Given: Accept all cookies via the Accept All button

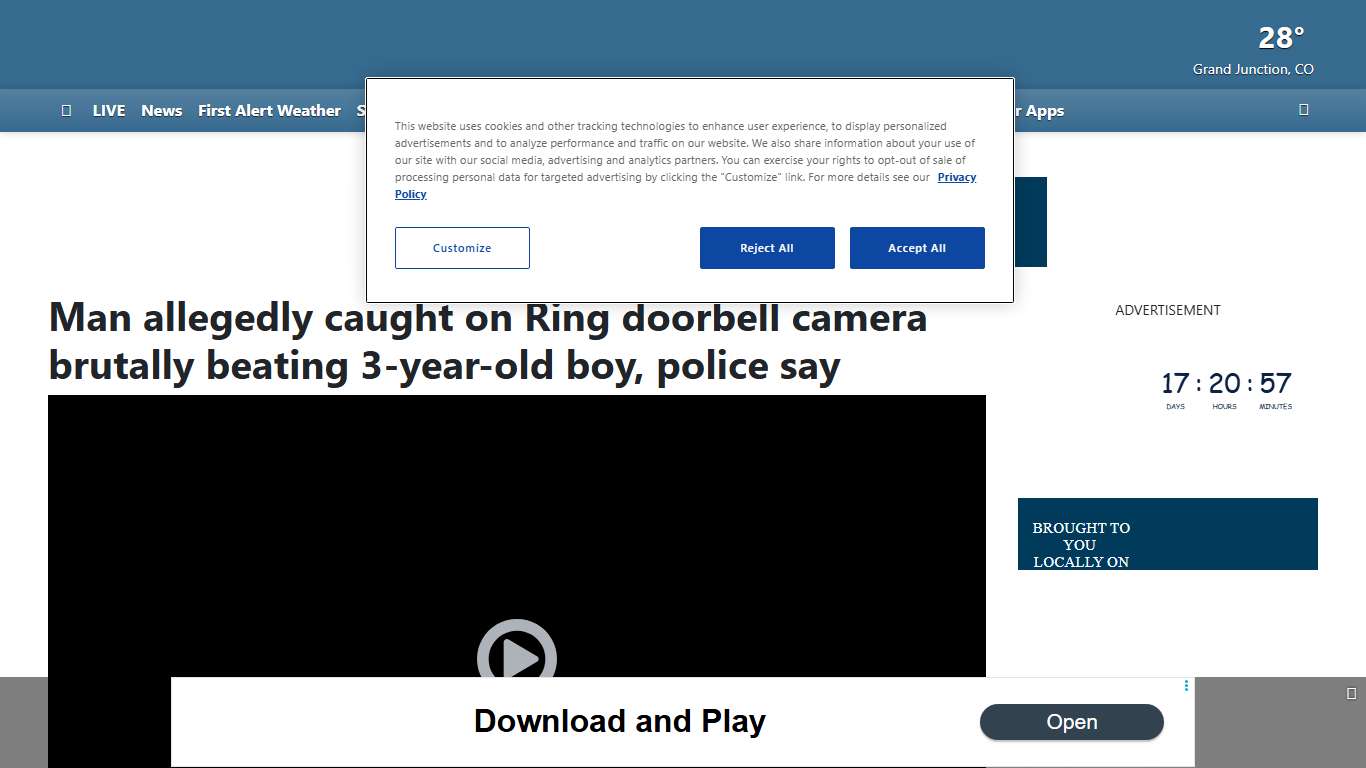Looking at the screenshot, I should (917, 247).
